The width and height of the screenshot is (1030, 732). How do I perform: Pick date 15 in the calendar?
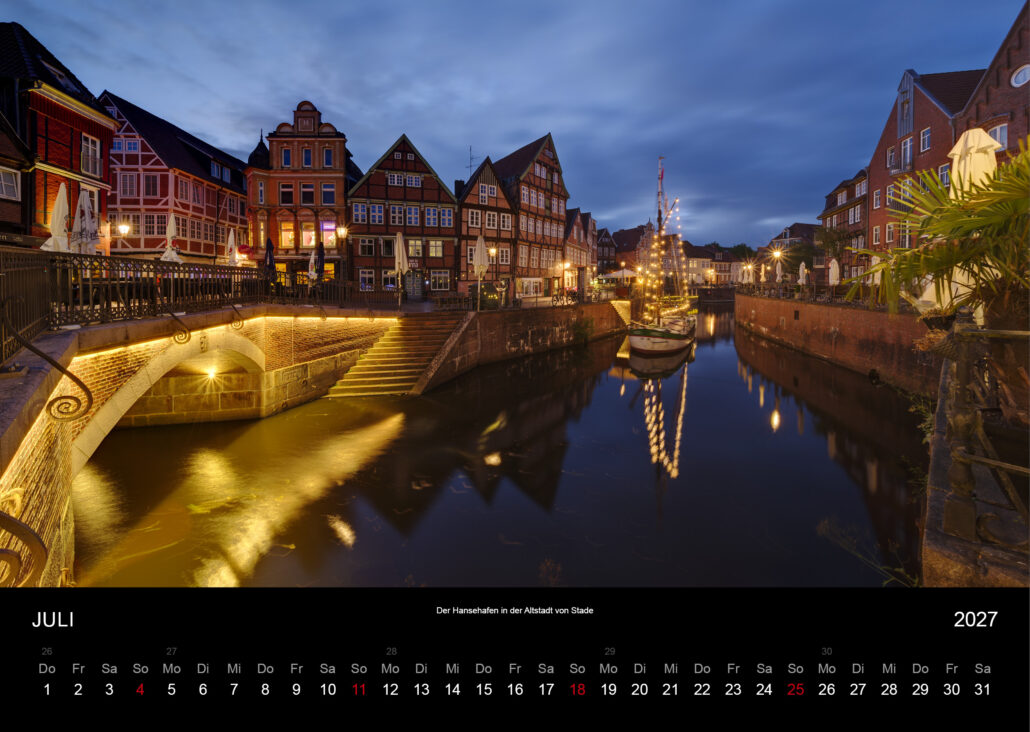(x=483, y=689)
